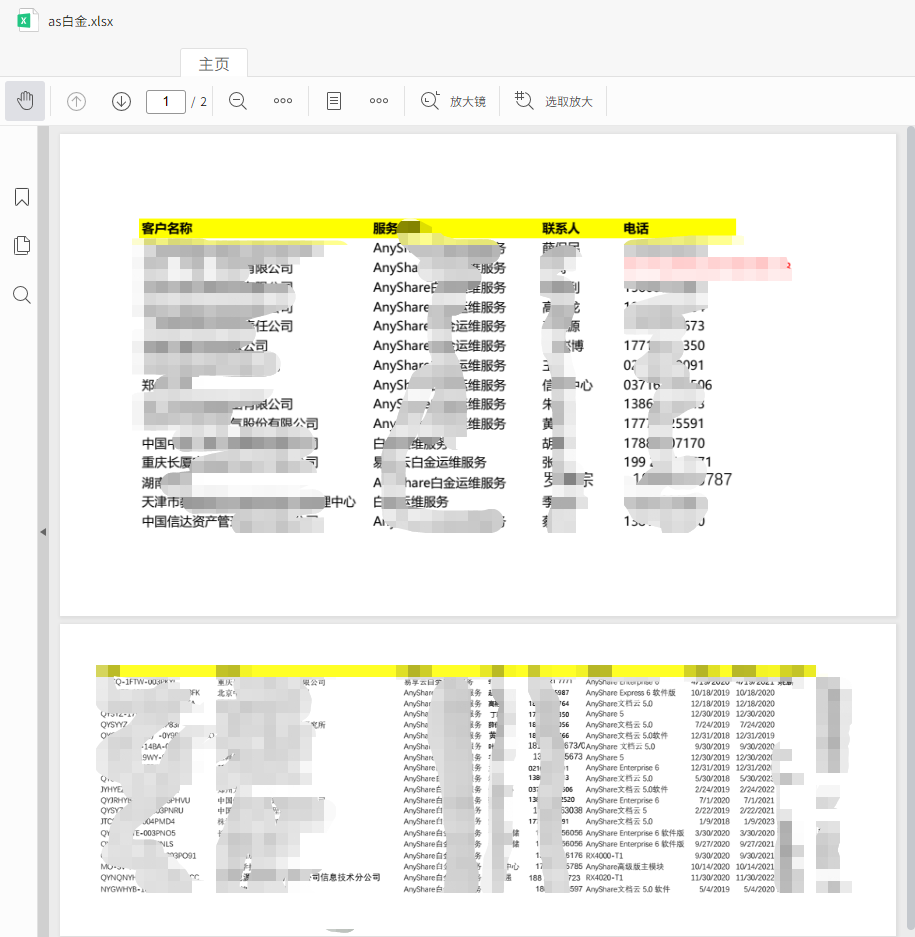The image size is (915, 937).
Task: Open the search sidebar panel
Action: coord(22,295)
